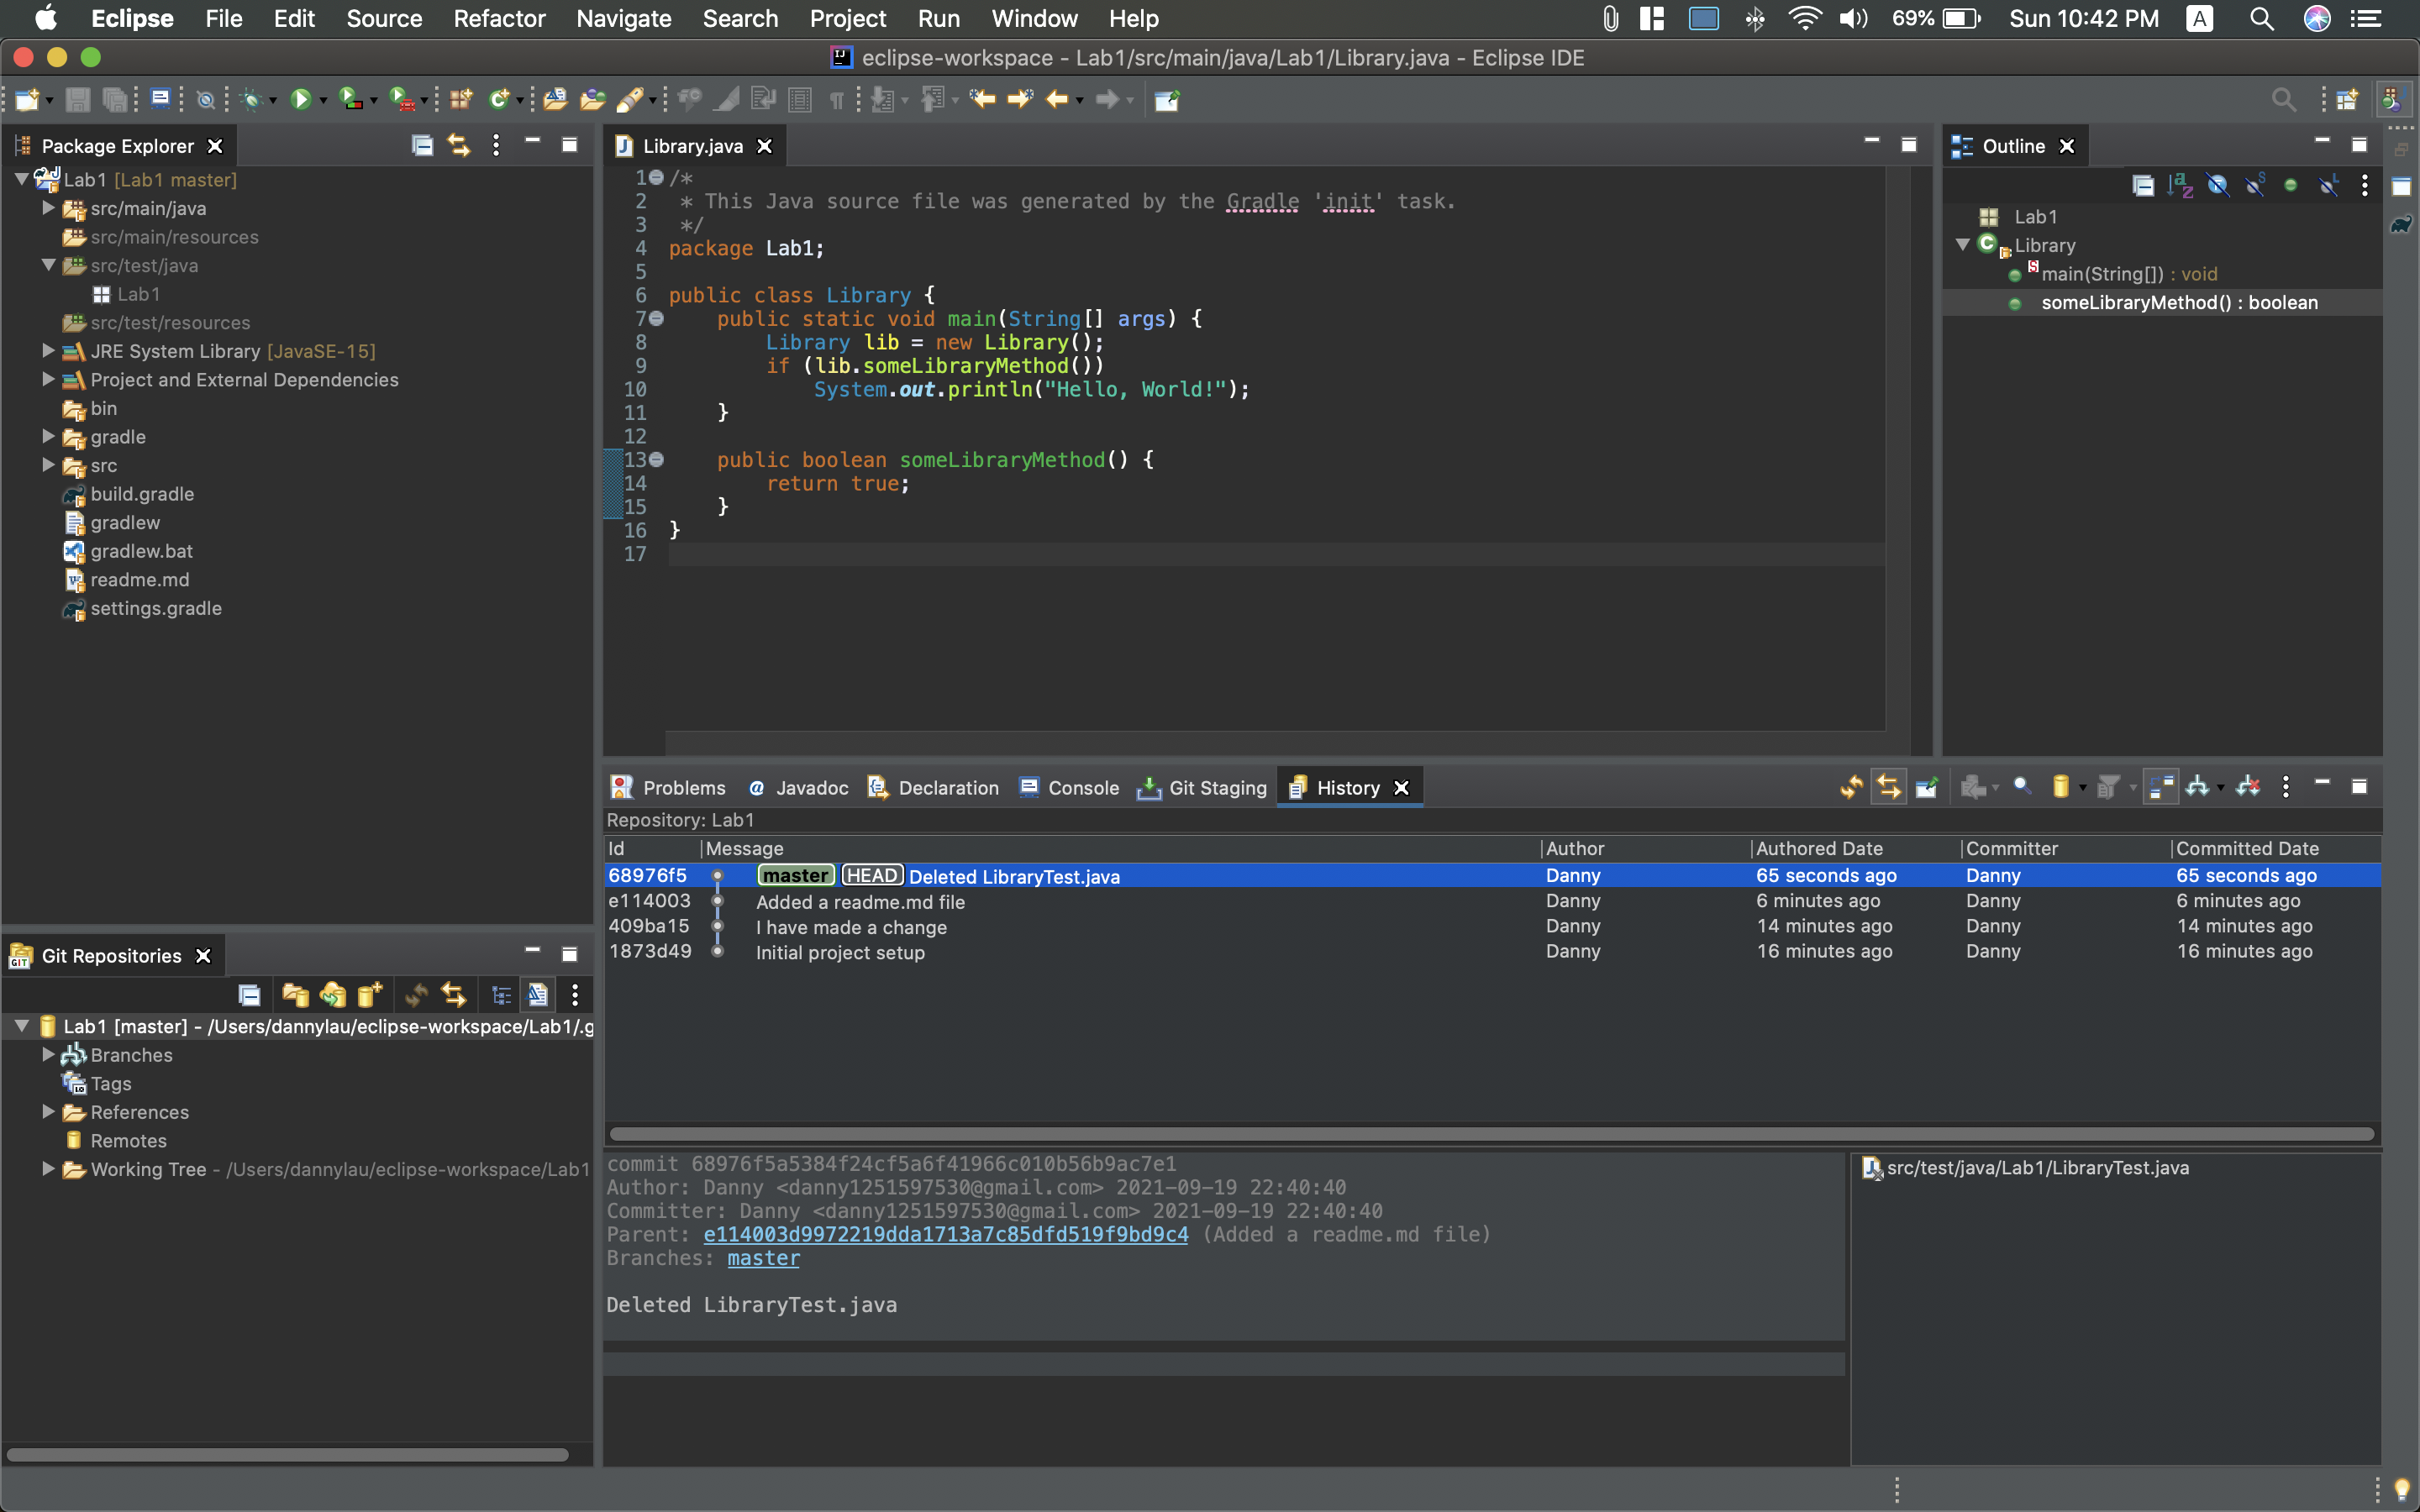The image size is (2420, 1512).
Task: Click Collapse All in Package Explorer
Action: pos(422,146)
